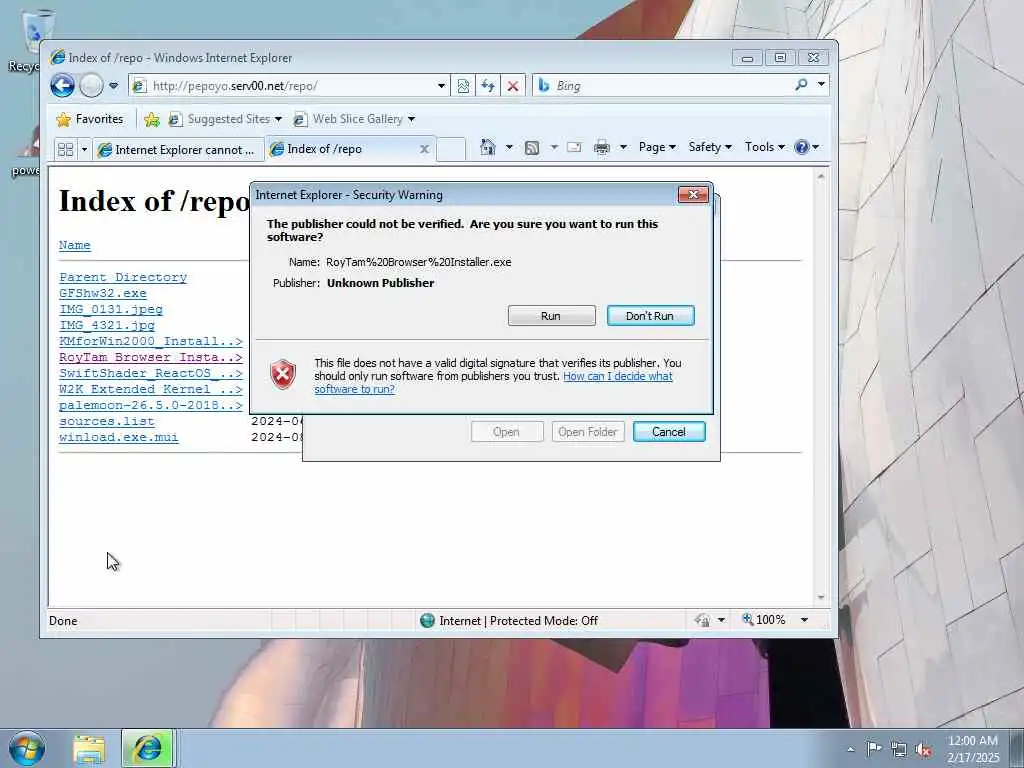The height and width of the screenshot is (768, 1024).
Task: Click the RSS feeds icon
Action: 532,148
